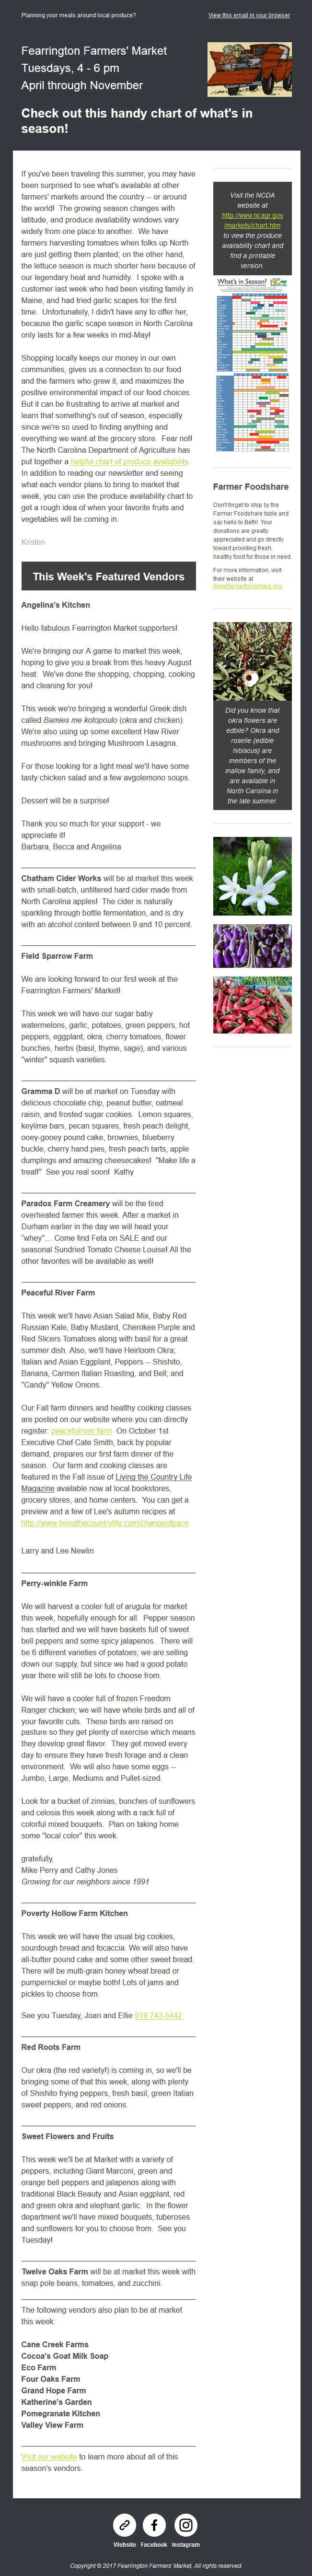The height and width of the screenshot is (2576, 312).
Task: Click the okra flower photo
Action: tap(252, 661)
